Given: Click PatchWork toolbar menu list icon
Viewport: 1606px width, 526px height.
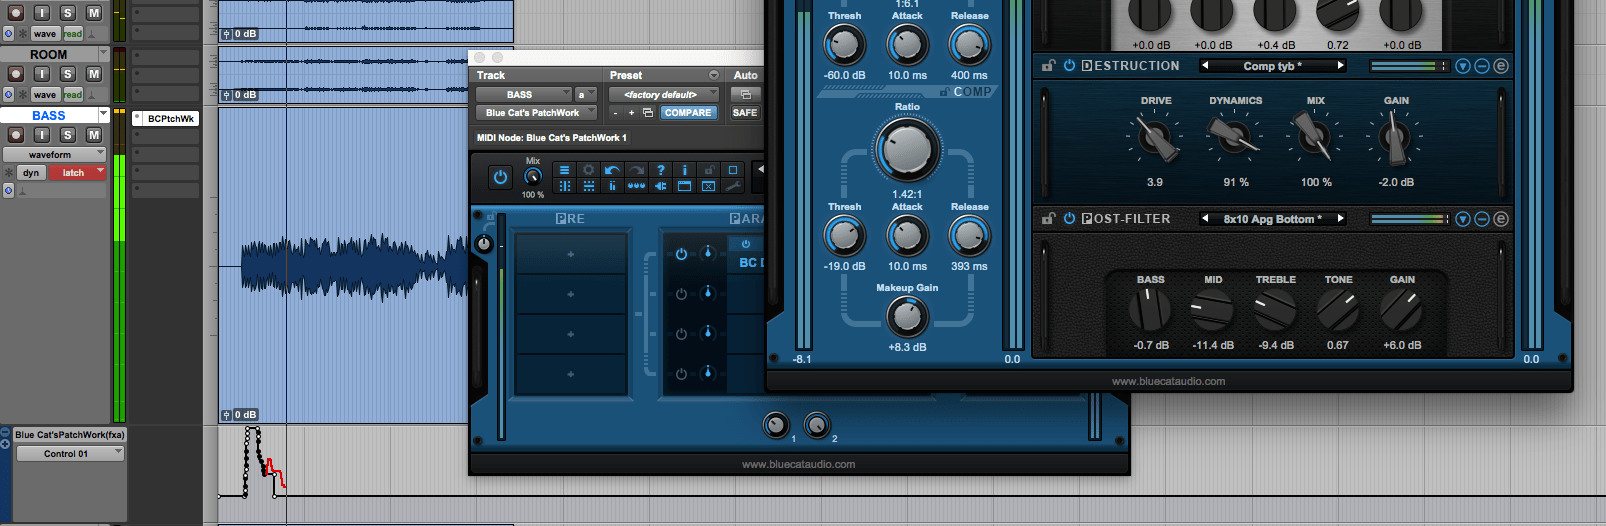Looking at the screenshot, I should [564, 170].
